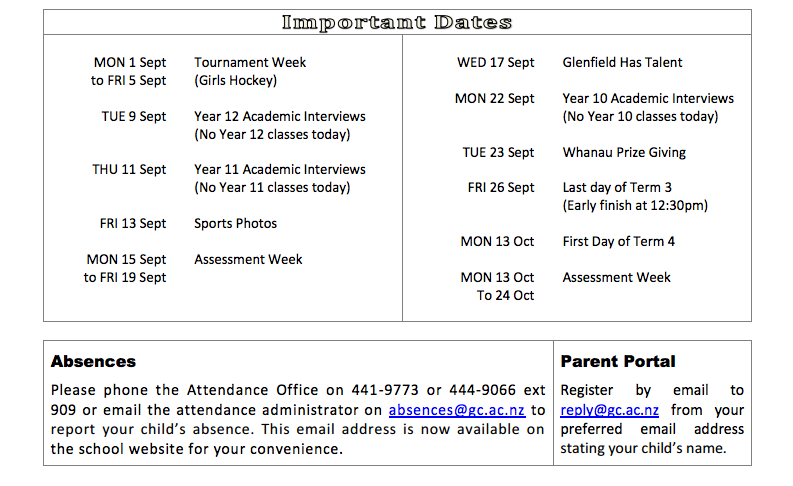Click the Year 10 Academic Interviews text
This screenshot has height=486, width=793.
pos(648,99)
